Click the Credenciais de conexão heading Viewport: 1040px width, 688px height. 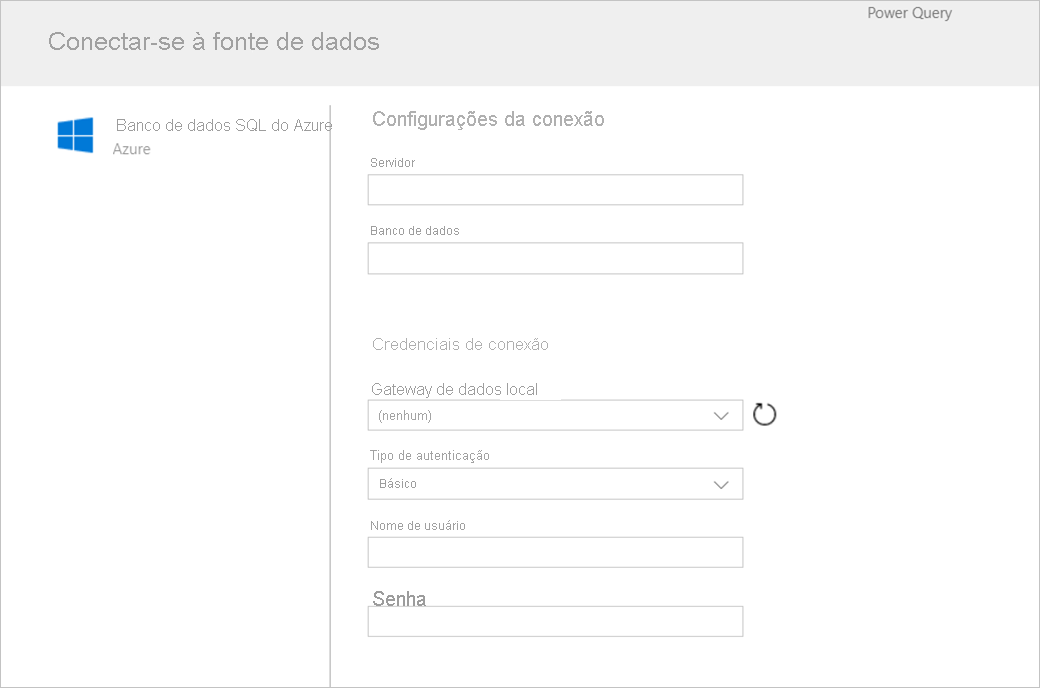[460, 344]
